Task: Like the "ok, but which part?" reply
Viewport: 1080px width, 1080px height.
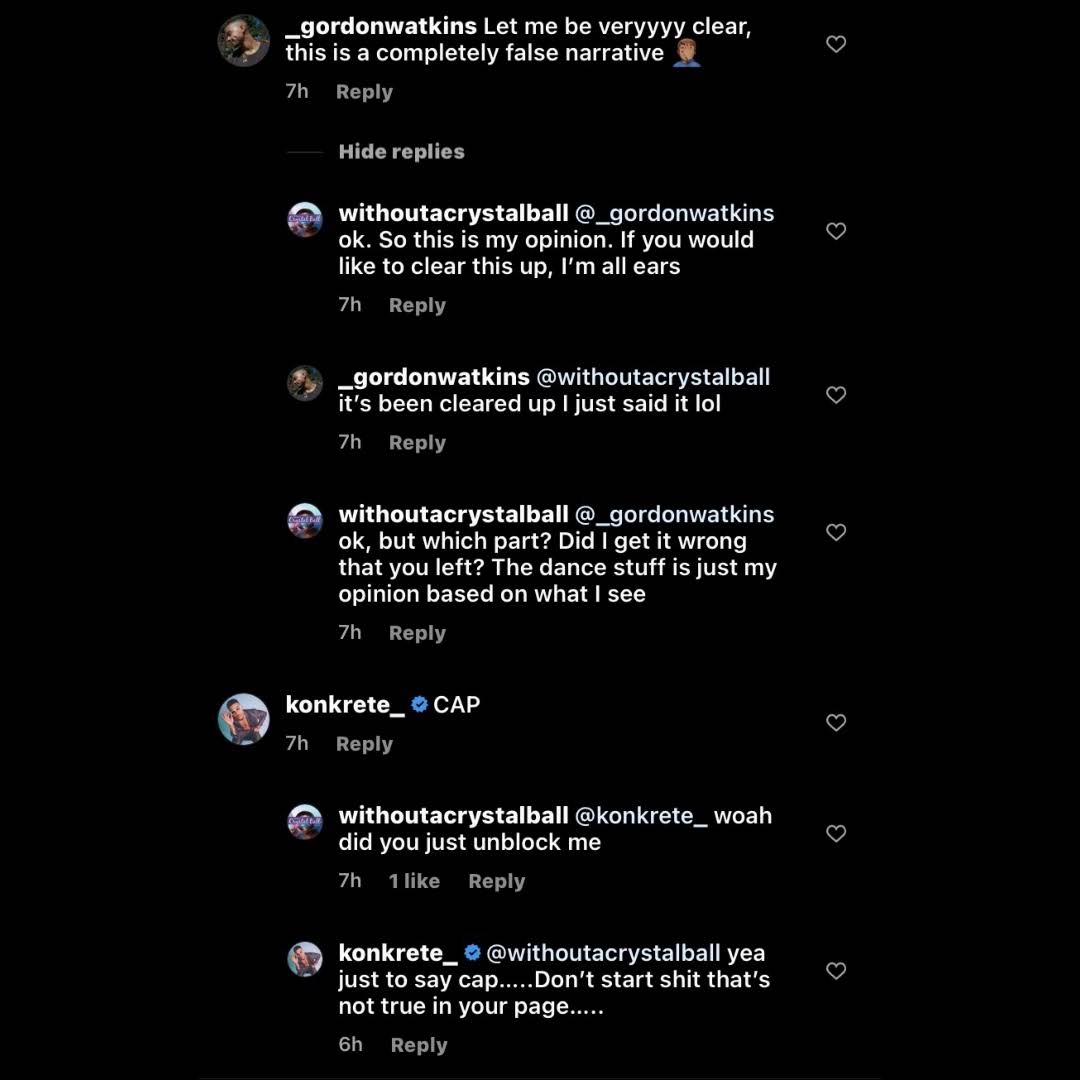Action: click(x=836, y=532)
